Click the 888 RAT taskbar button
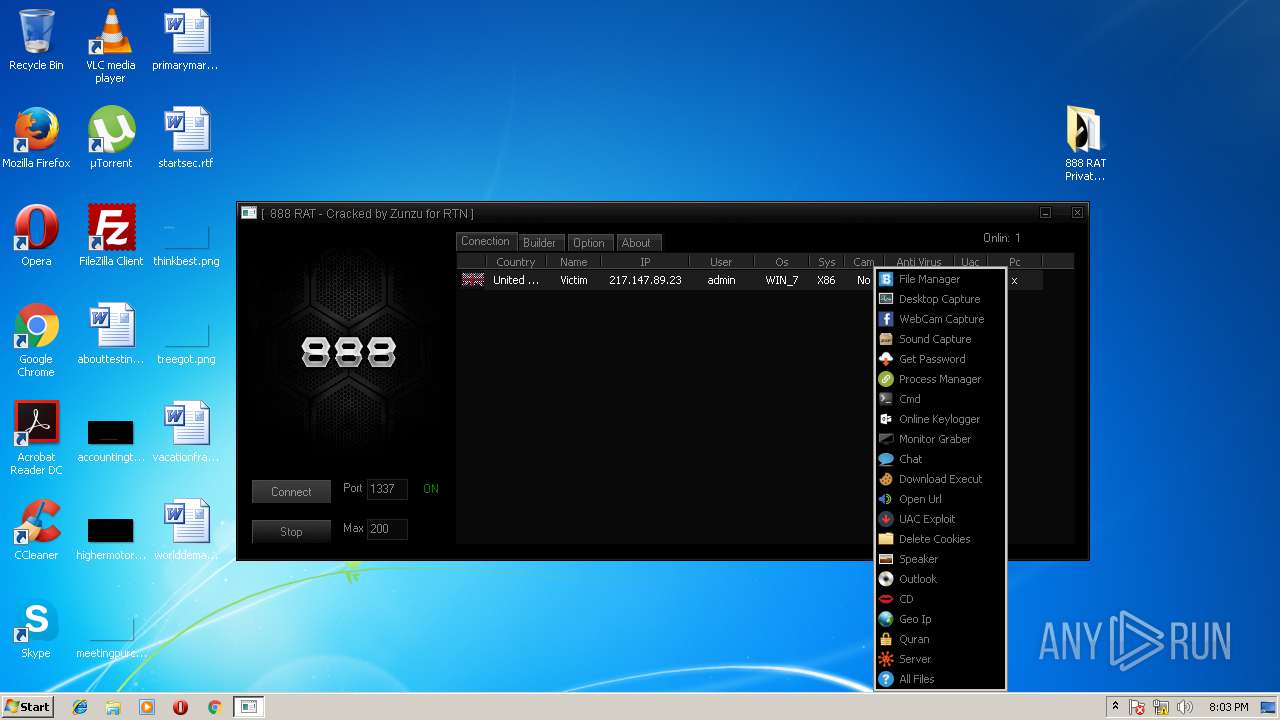 pos(249,707)
